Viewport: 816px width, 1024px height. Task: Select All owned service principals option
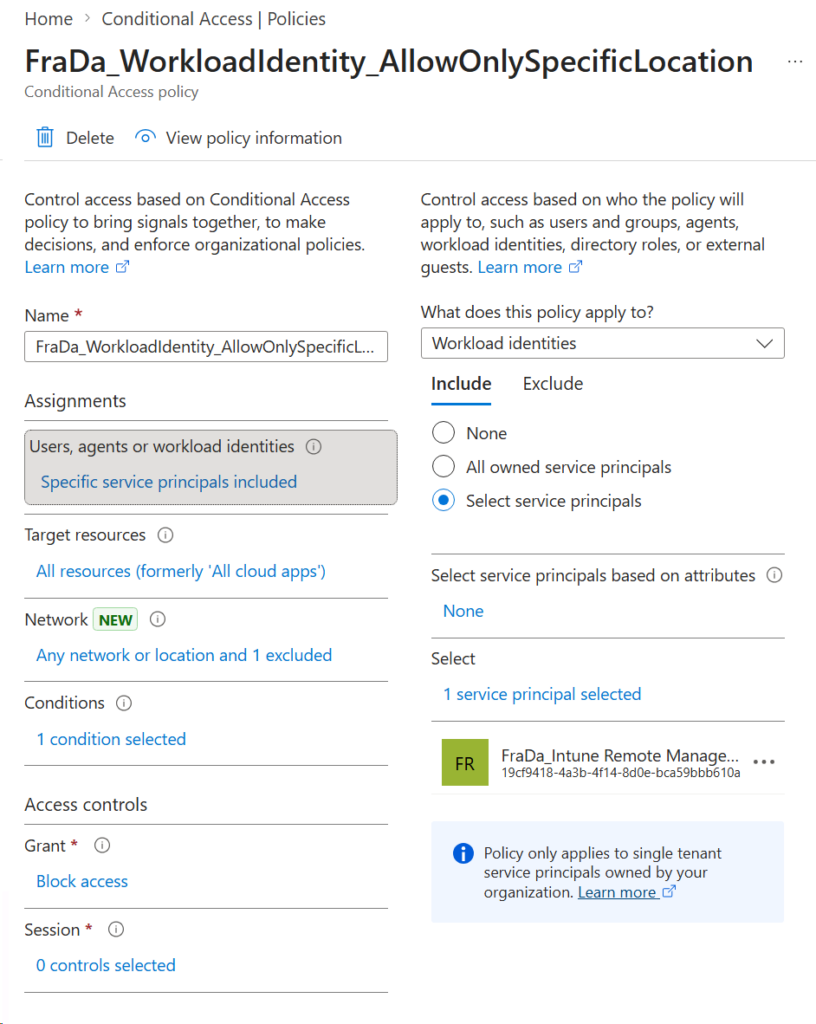443,467
